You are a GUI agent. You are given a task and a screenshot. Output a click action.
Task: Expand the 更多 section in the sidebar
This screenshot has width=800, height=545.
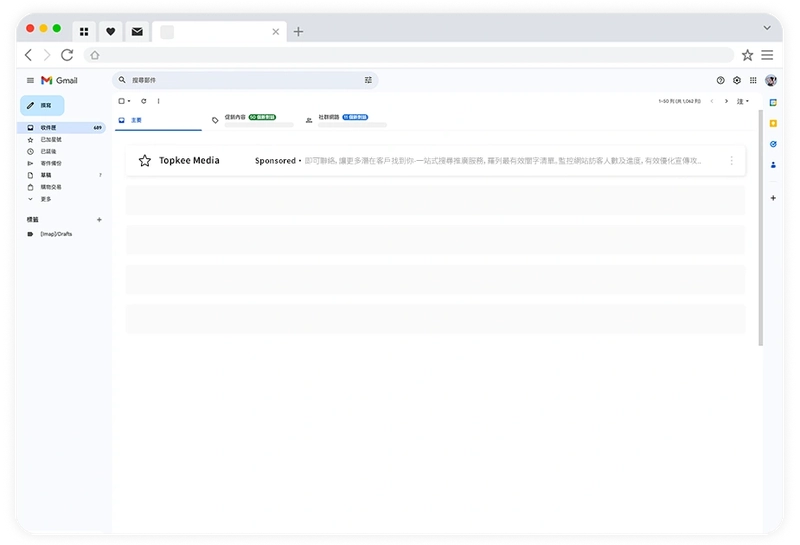click(x=45, y=199)
